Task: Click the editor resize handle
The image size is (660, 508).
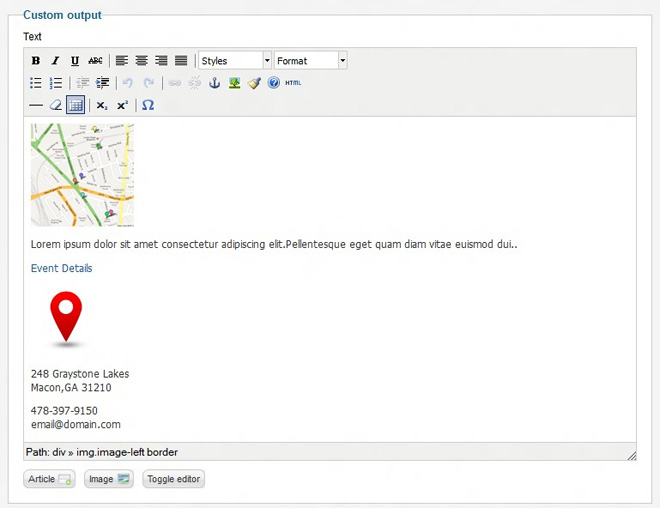Action: [631, 455]
